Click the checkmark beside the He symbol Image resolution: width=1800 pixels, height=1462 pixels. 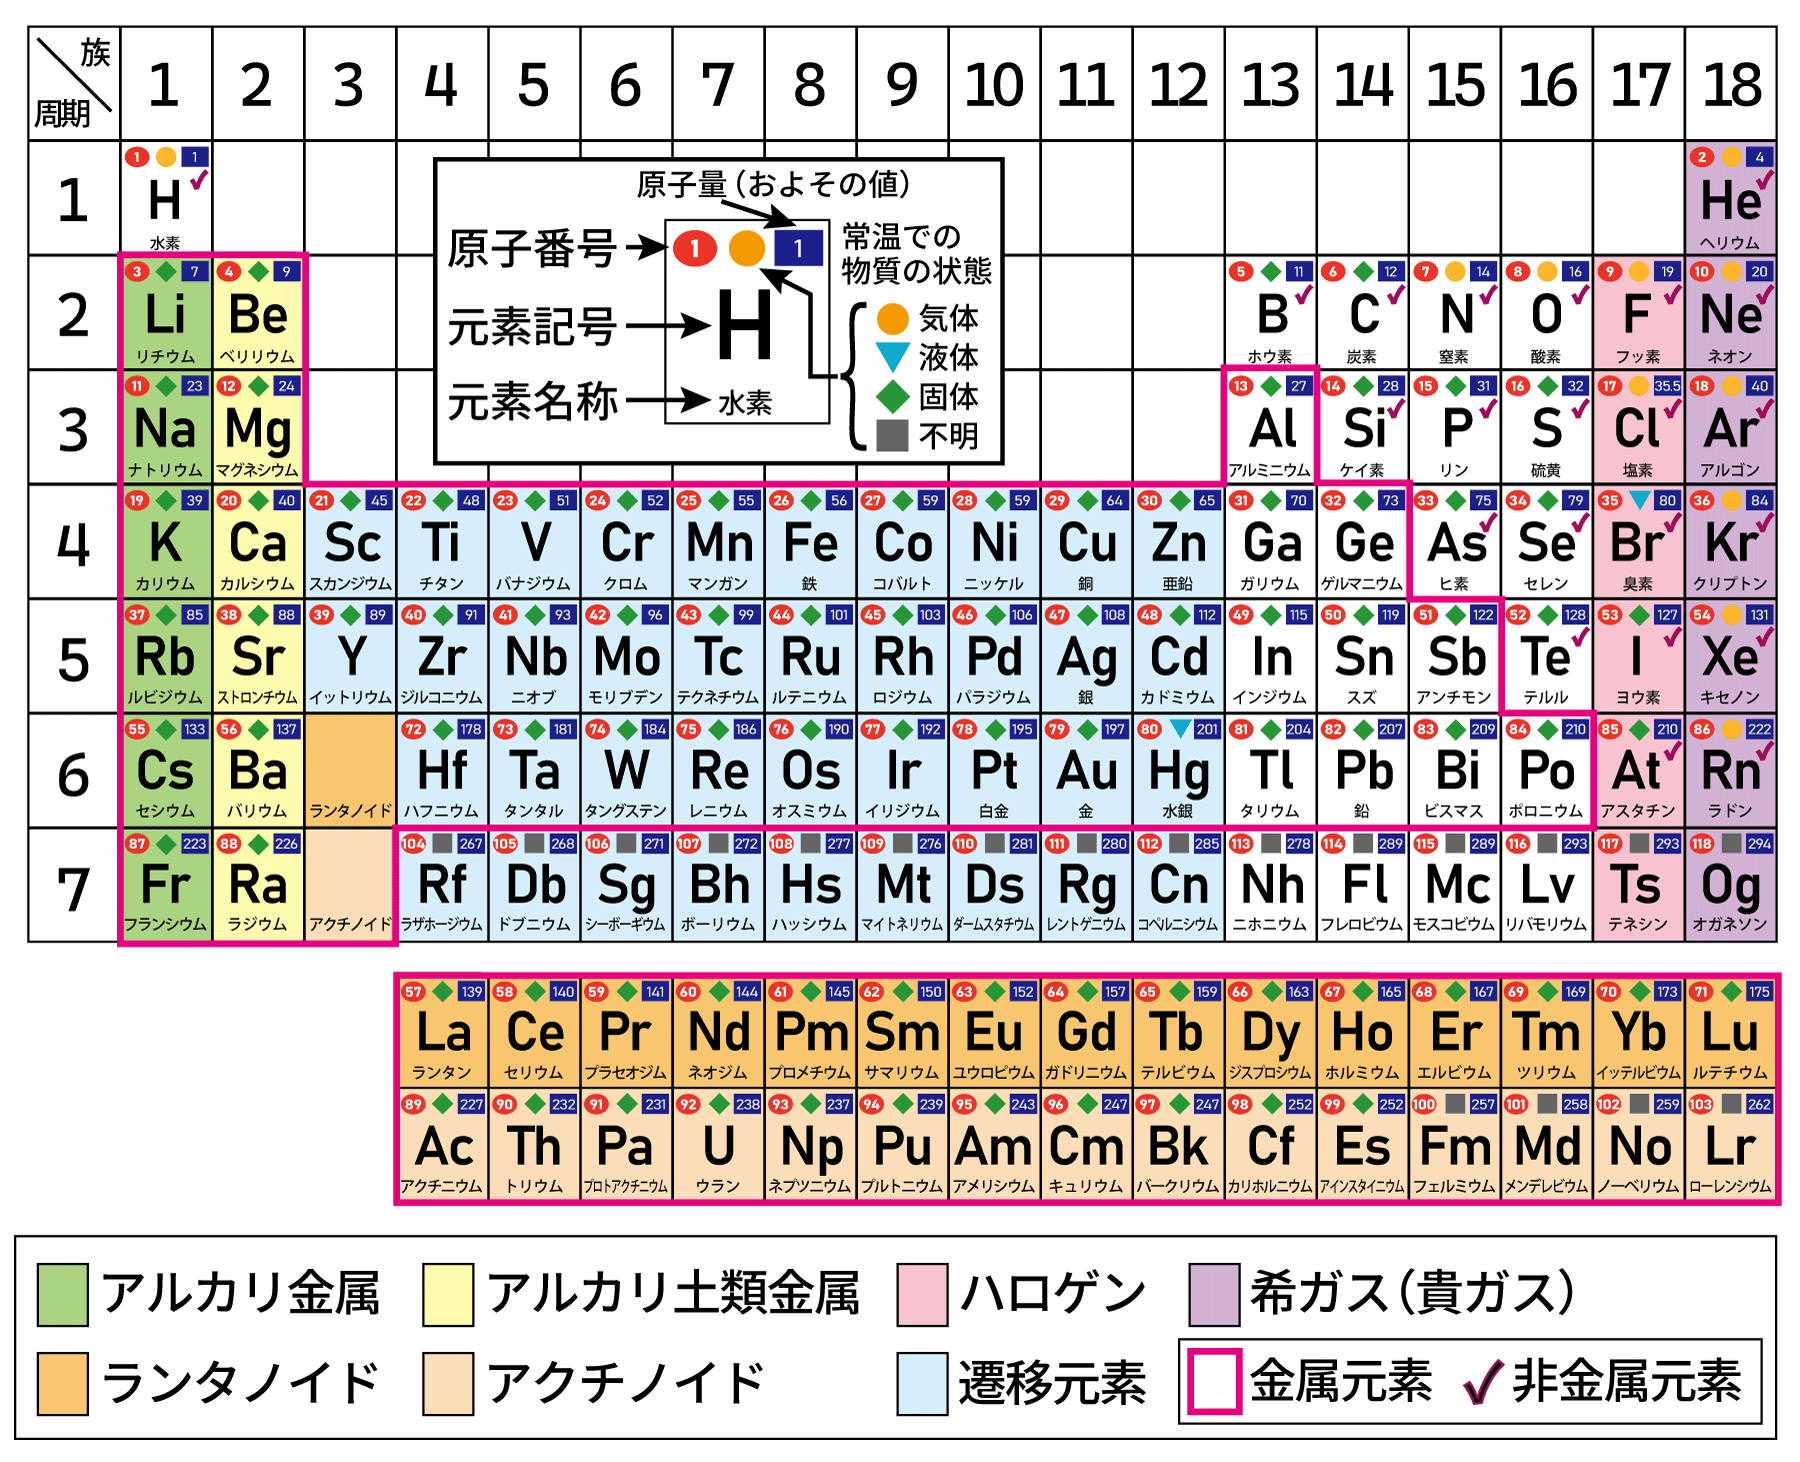1764,181
